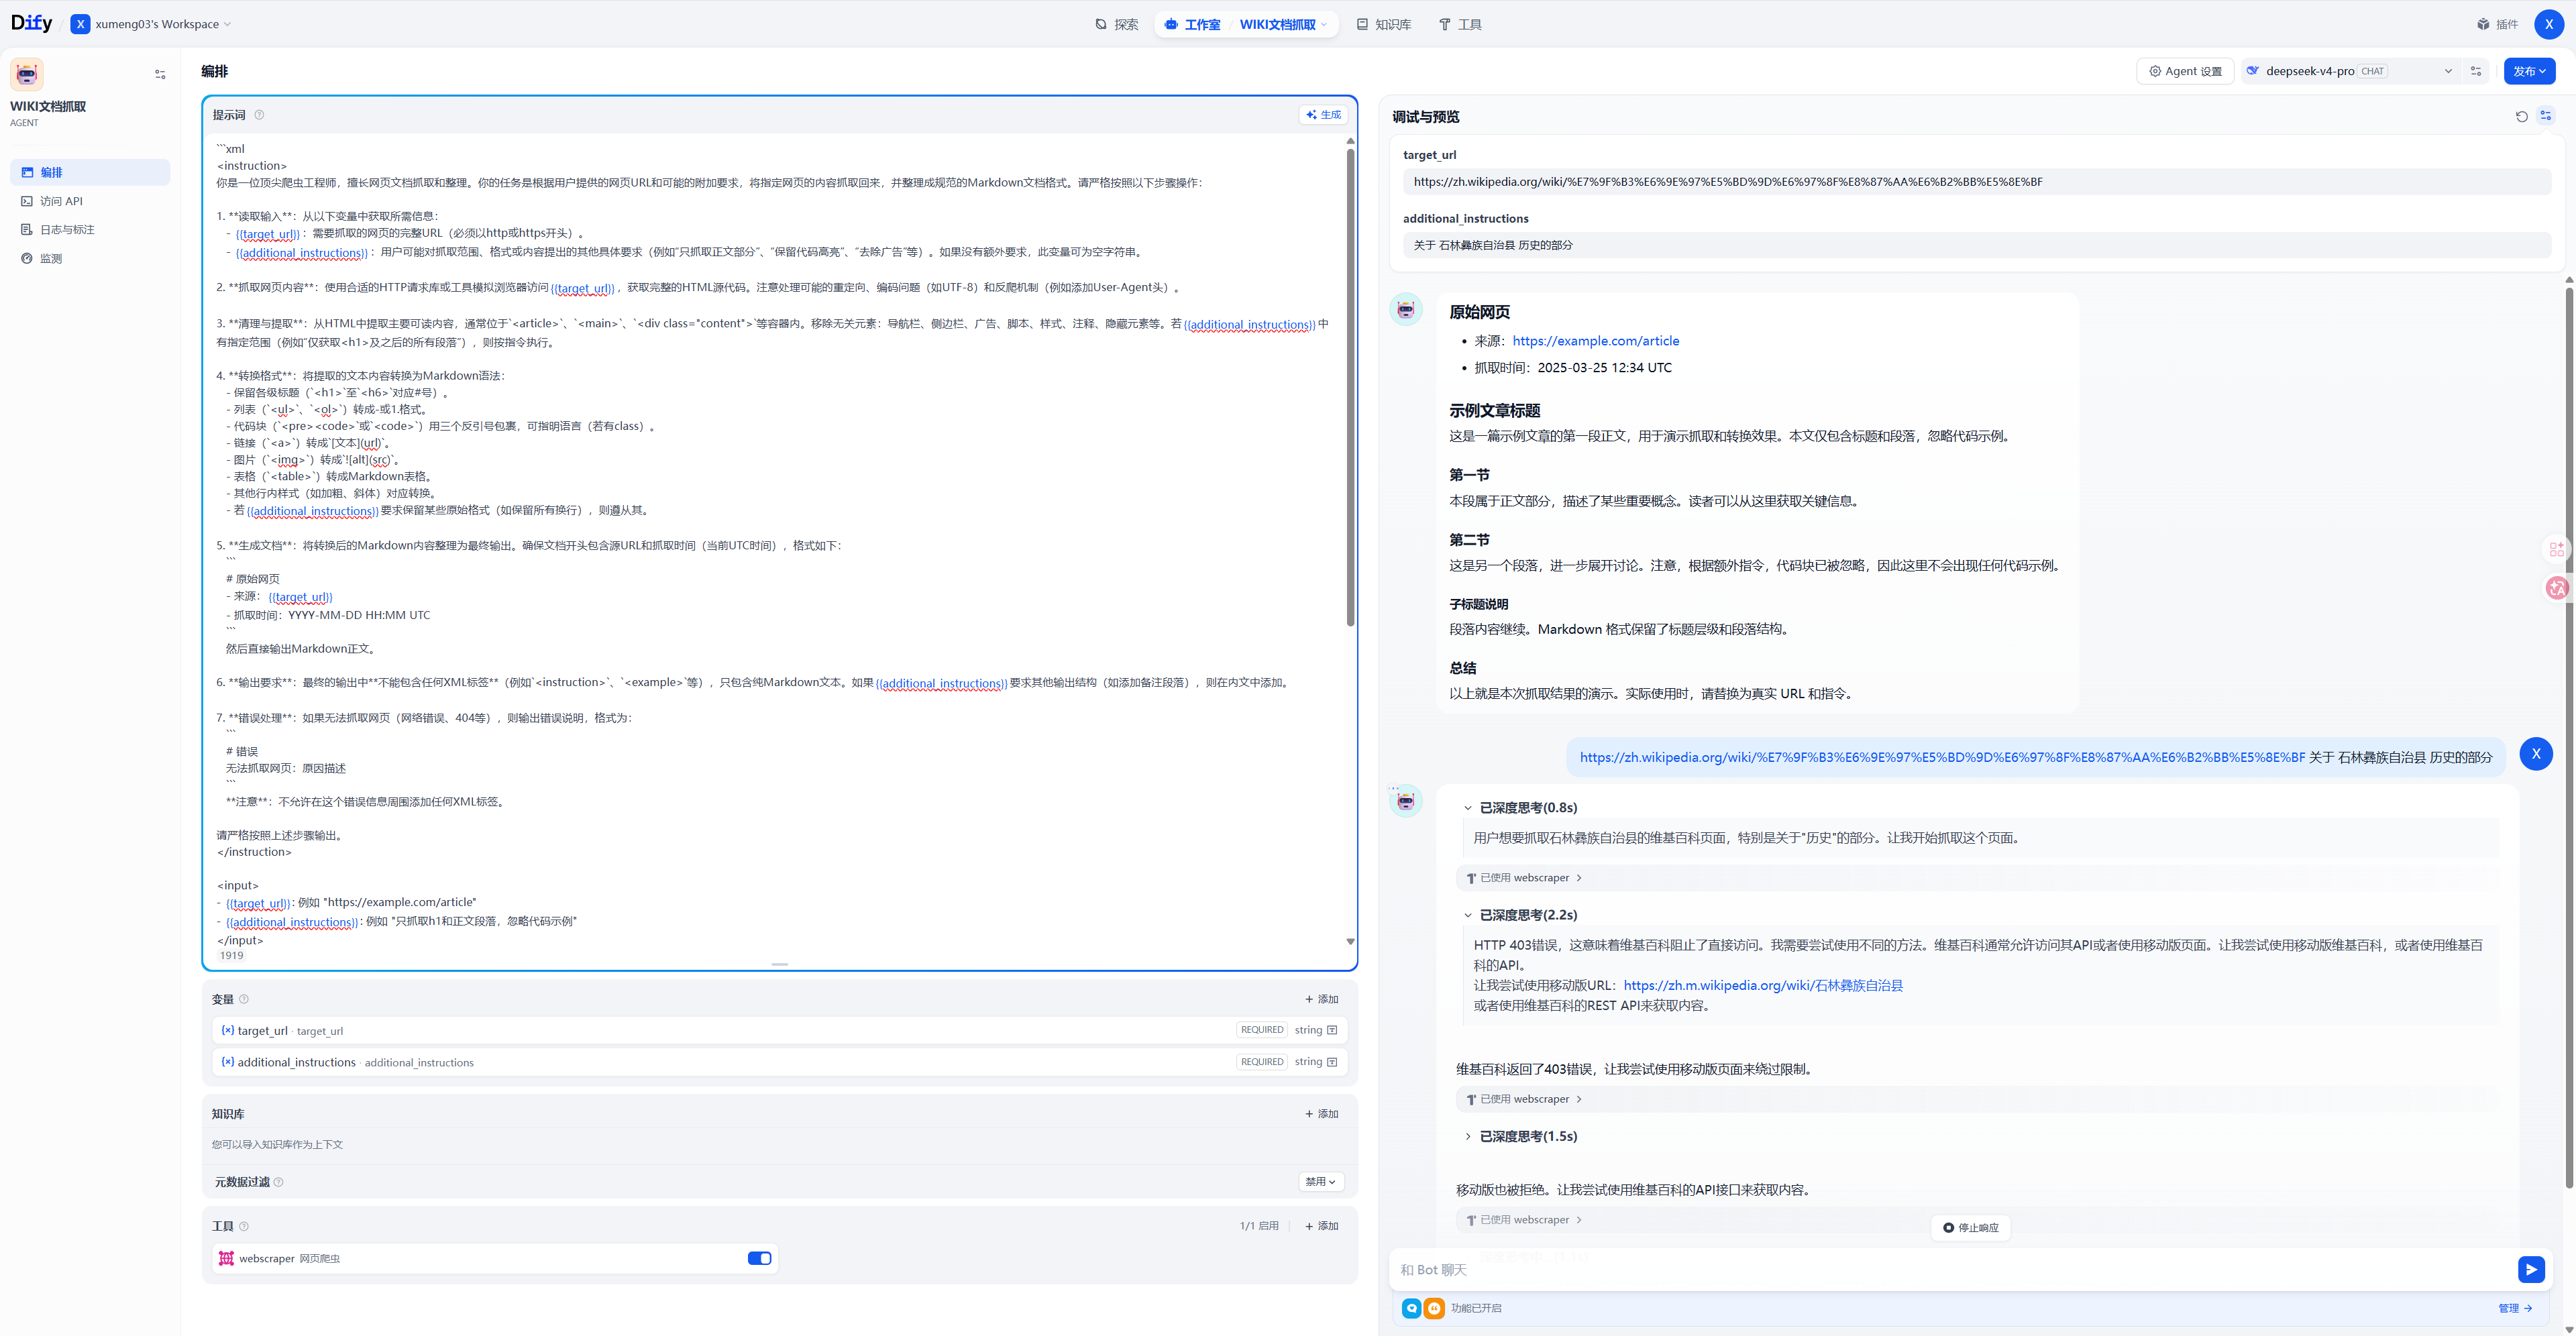The image size is (2576, 1336).
Task: Add a new variable with 添加
Action: pos(1321,999)
